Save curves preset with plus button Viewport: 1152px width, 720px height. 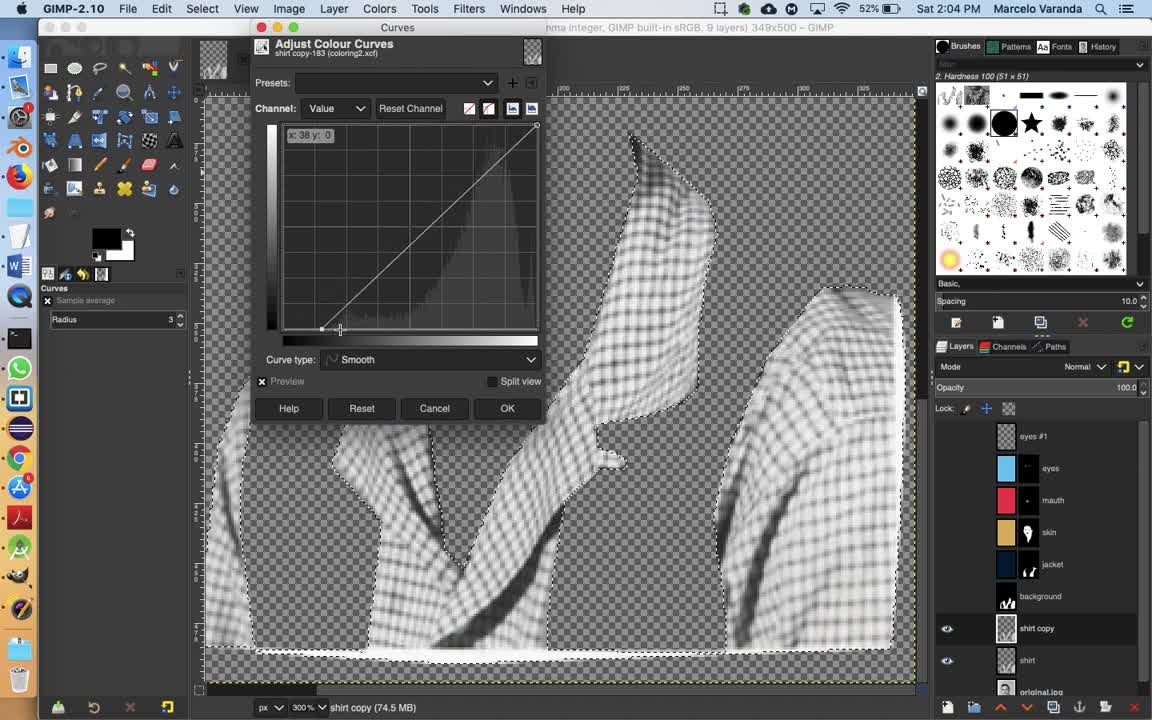click(x=512, y=83)
